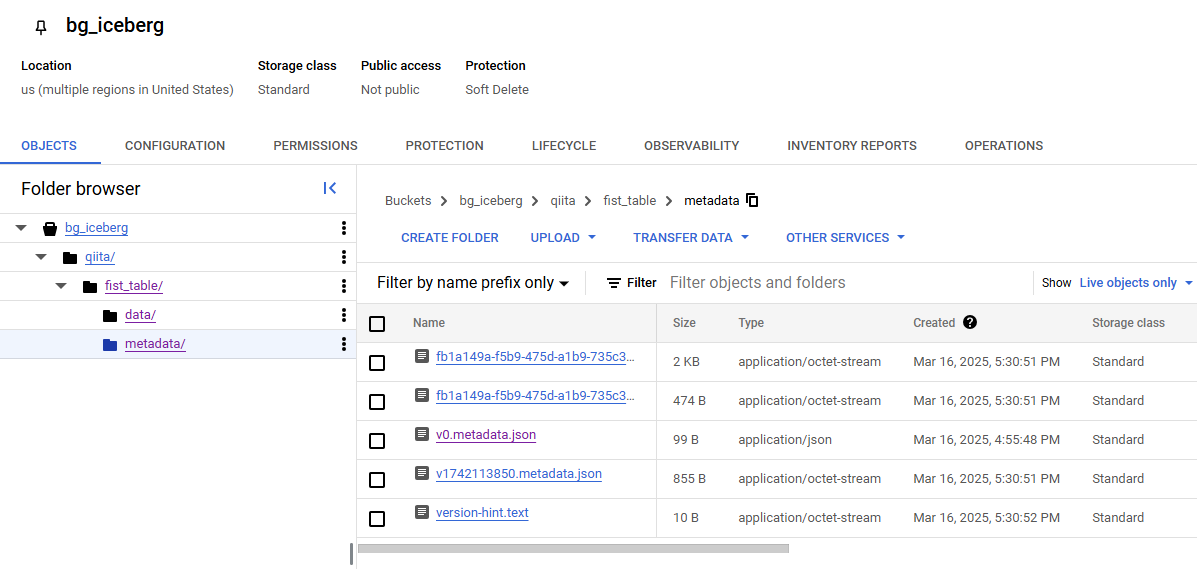Screen dimensions: 1197x569
Task: Click the Create Folder button
Action: click(450, 238)
